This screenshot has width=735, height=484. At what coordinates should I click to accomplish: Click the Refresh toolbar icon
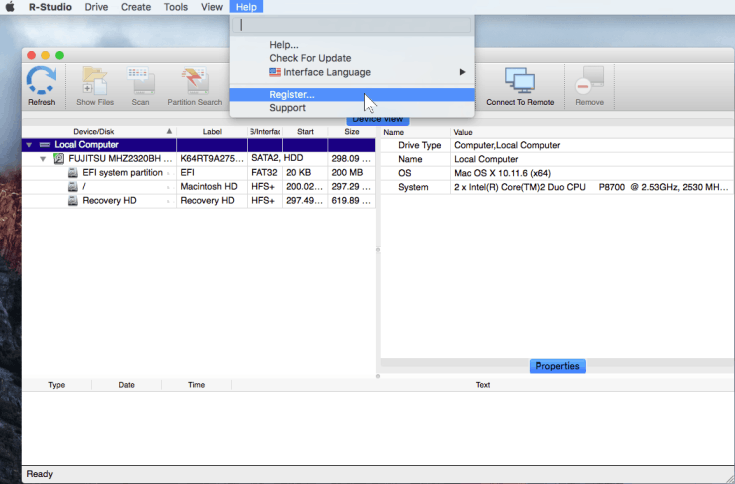pyautogui.click(x=41, y=84)
